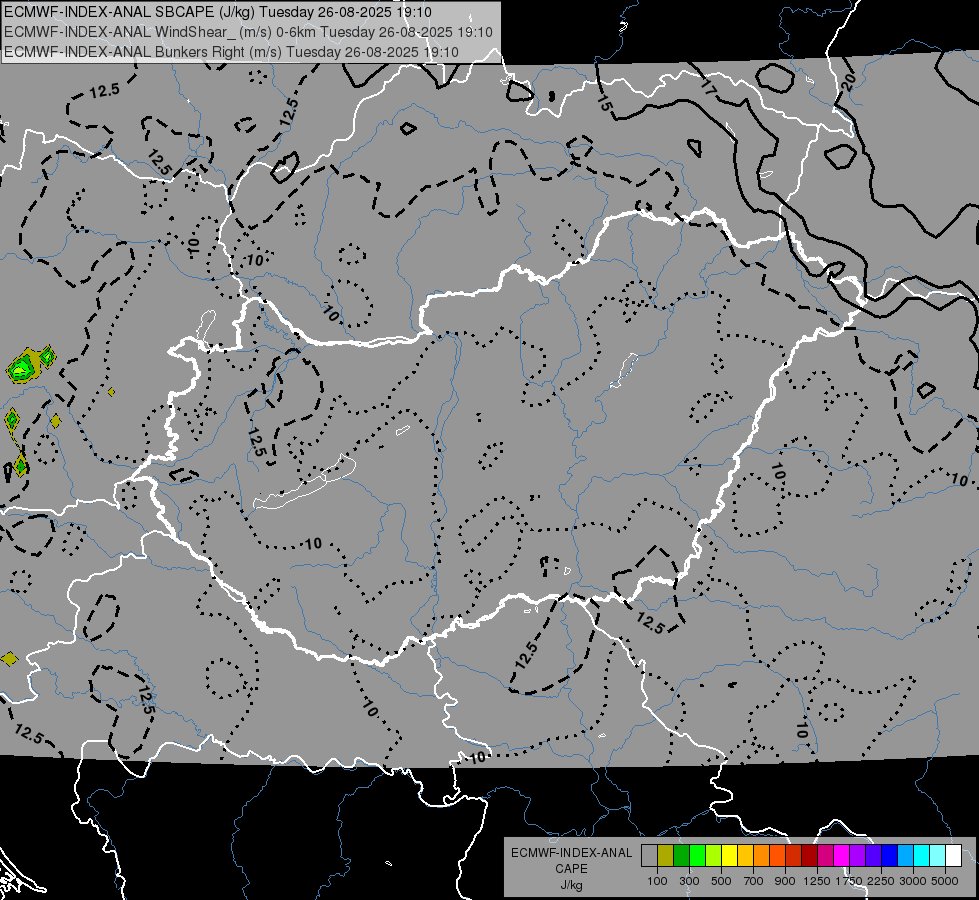Click the contour label 15
The image size is (979, 900).
pos(603,103)
